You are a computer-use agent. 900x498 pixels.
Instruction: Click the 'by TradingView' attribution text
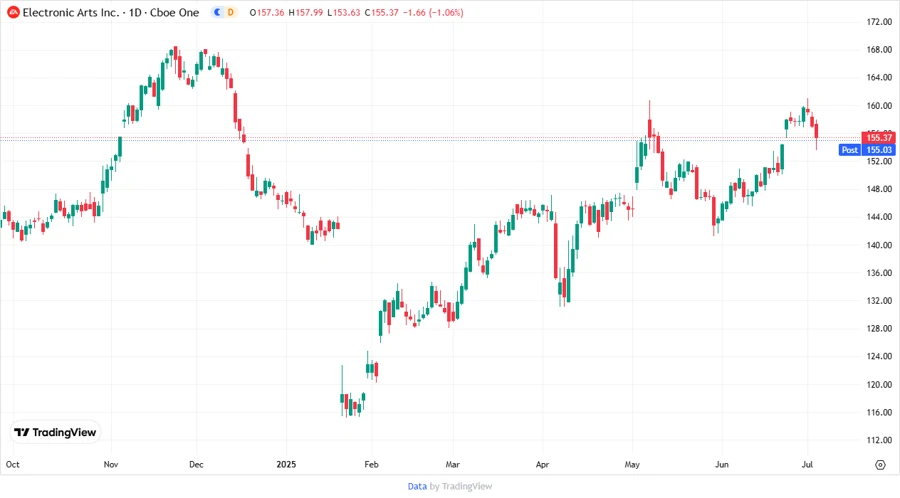[461, 486]
